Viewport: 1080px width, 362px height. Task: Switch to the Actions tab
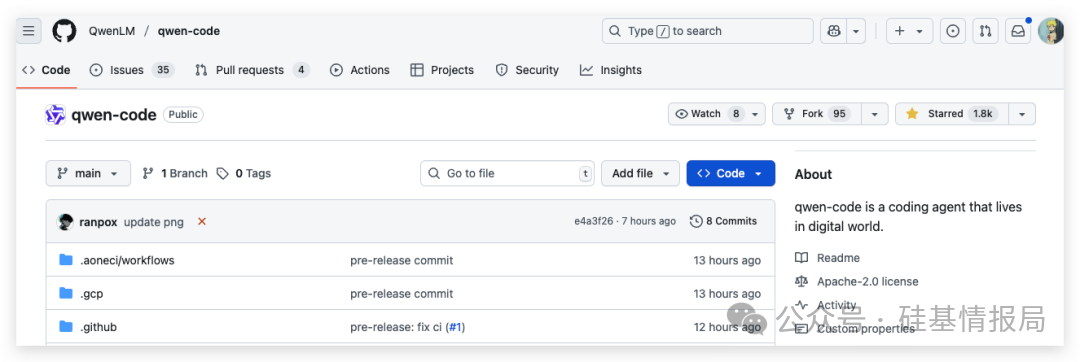tap(360, 70)
